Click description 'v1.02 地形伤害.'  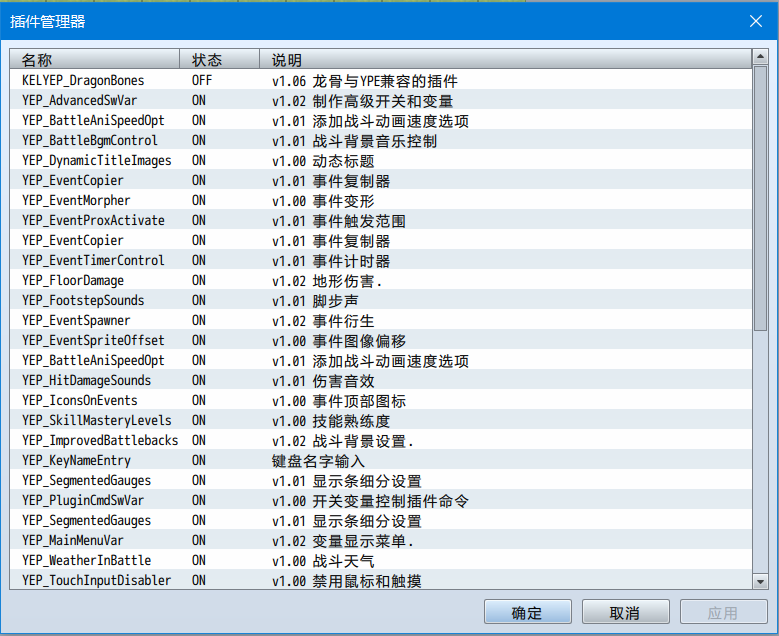pos(327,281)
